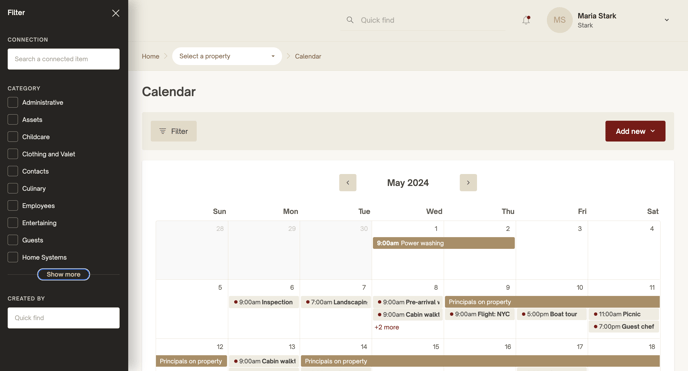
Task: Tick the Culinary category
Action: click(13, 188)
